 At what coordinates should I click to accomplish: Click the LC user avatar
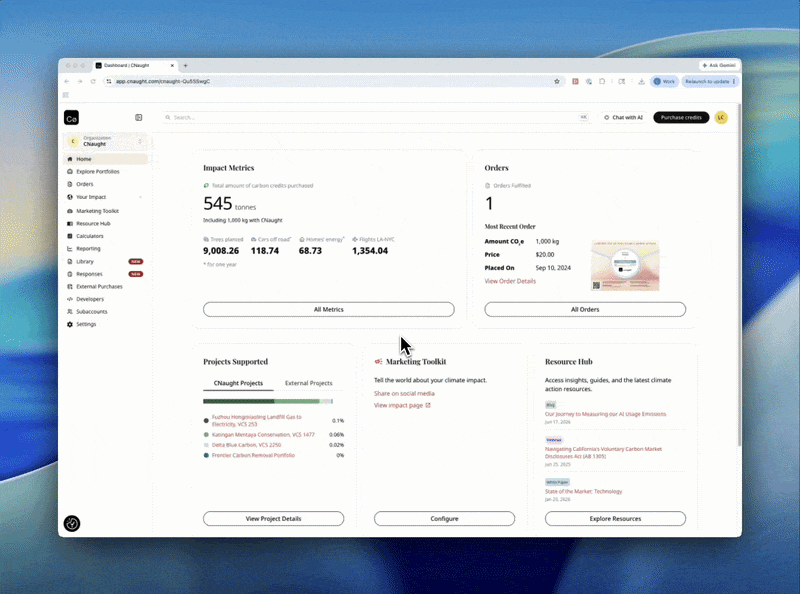[721, 117]
